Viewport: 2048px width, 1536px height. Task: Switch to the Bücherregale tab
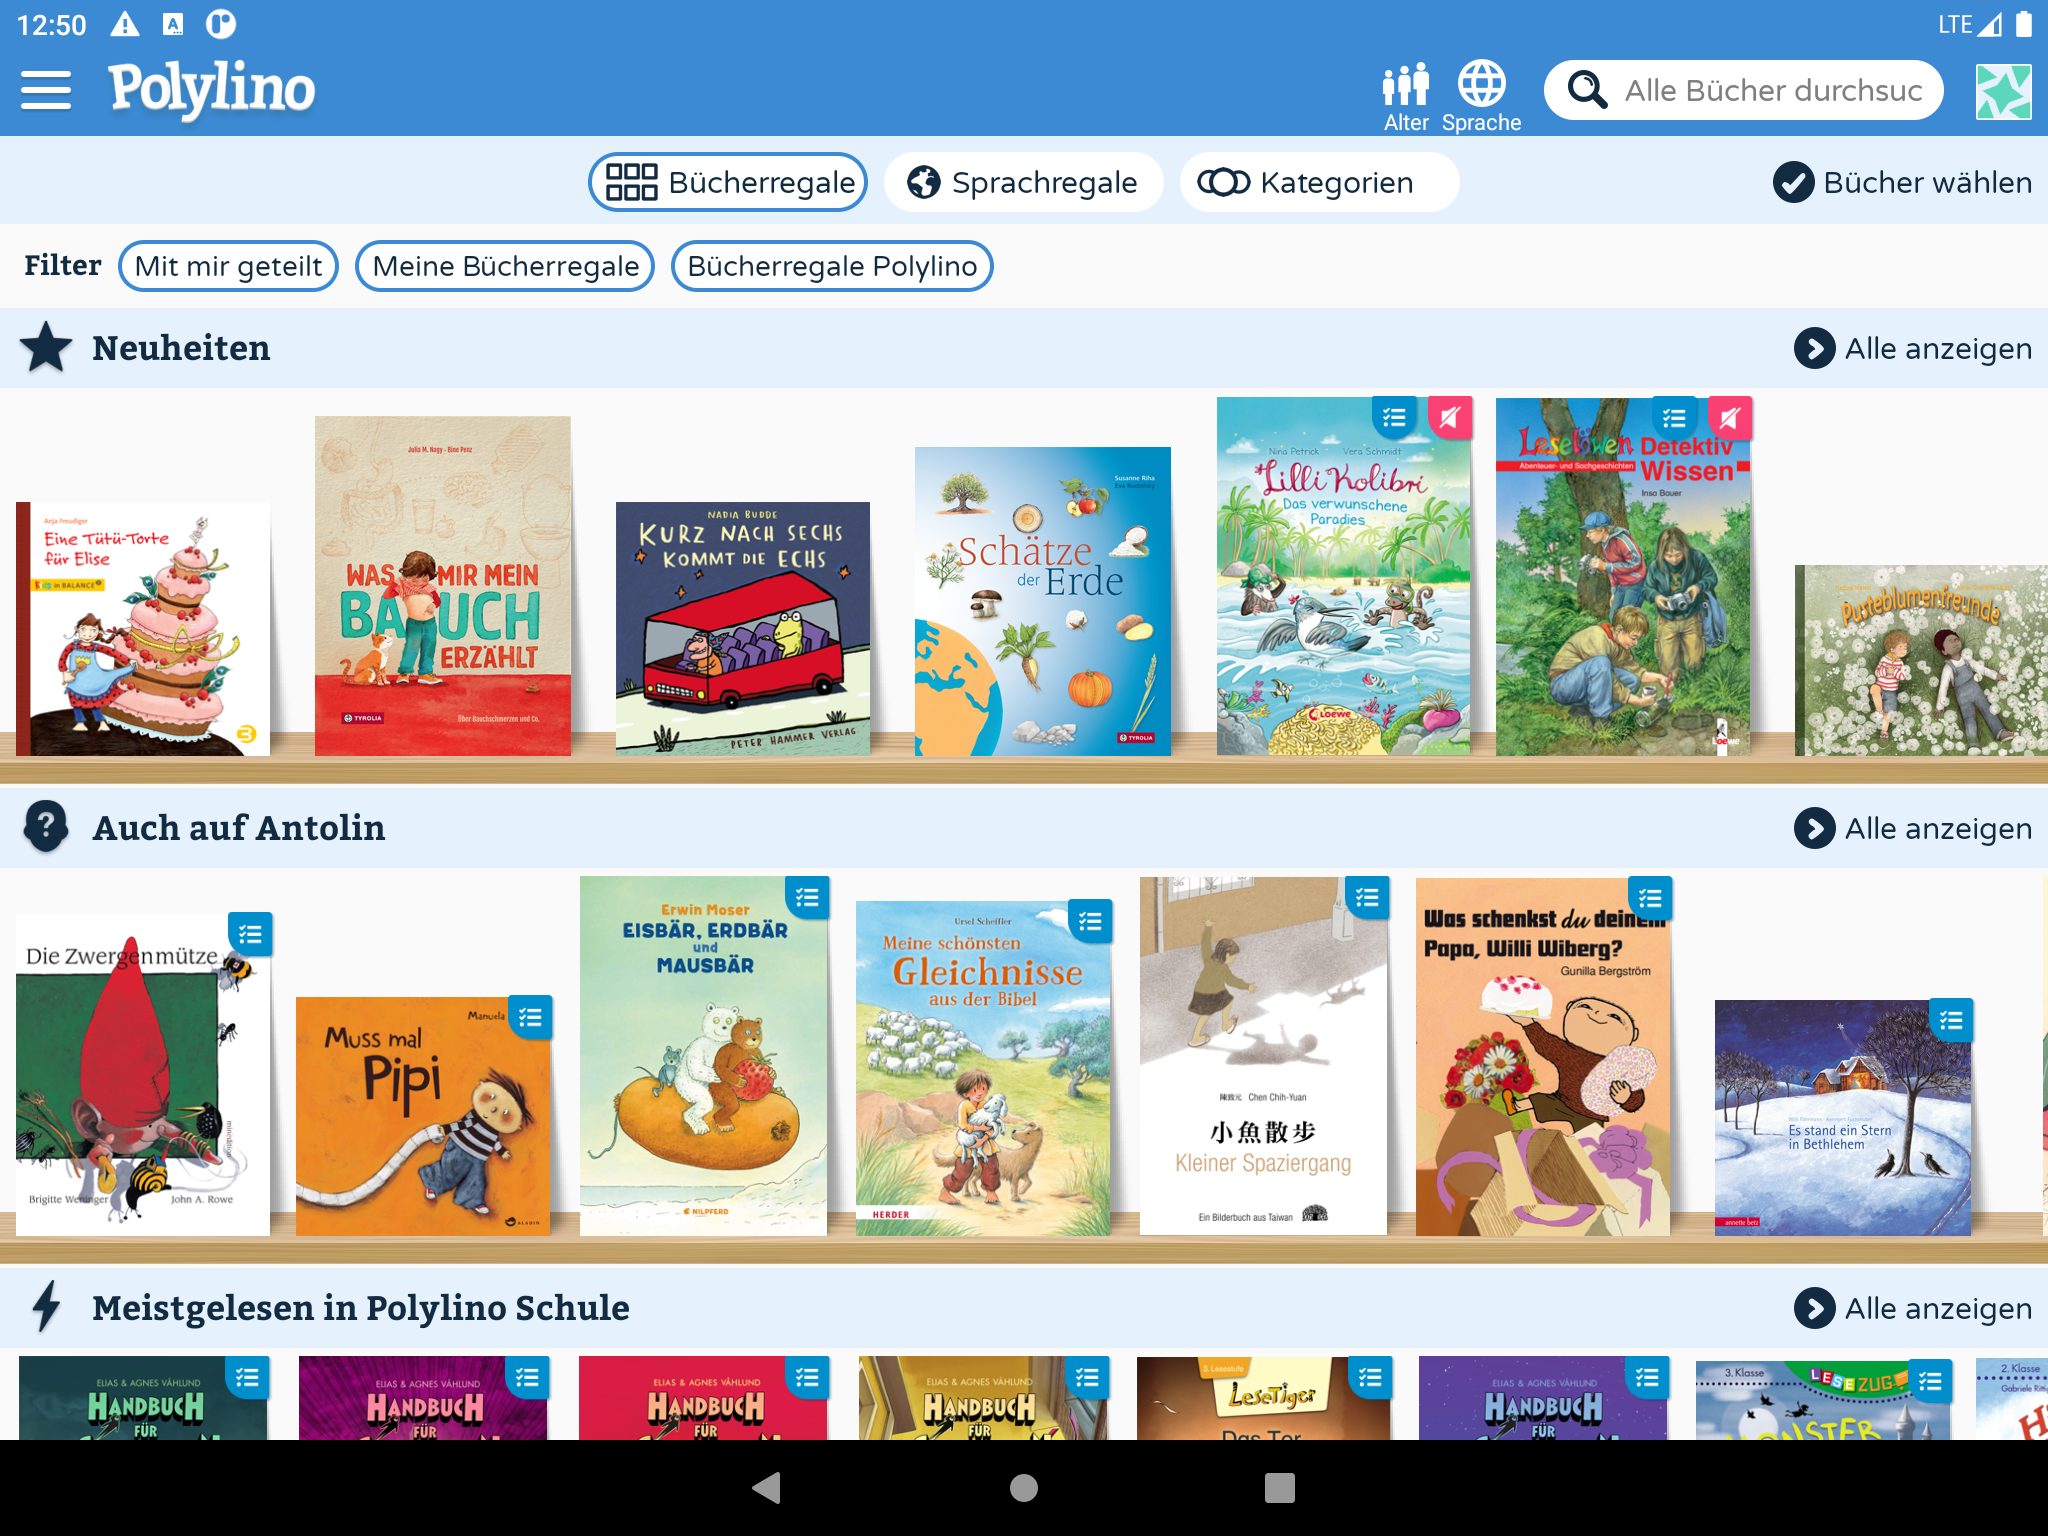click(728, 182)
